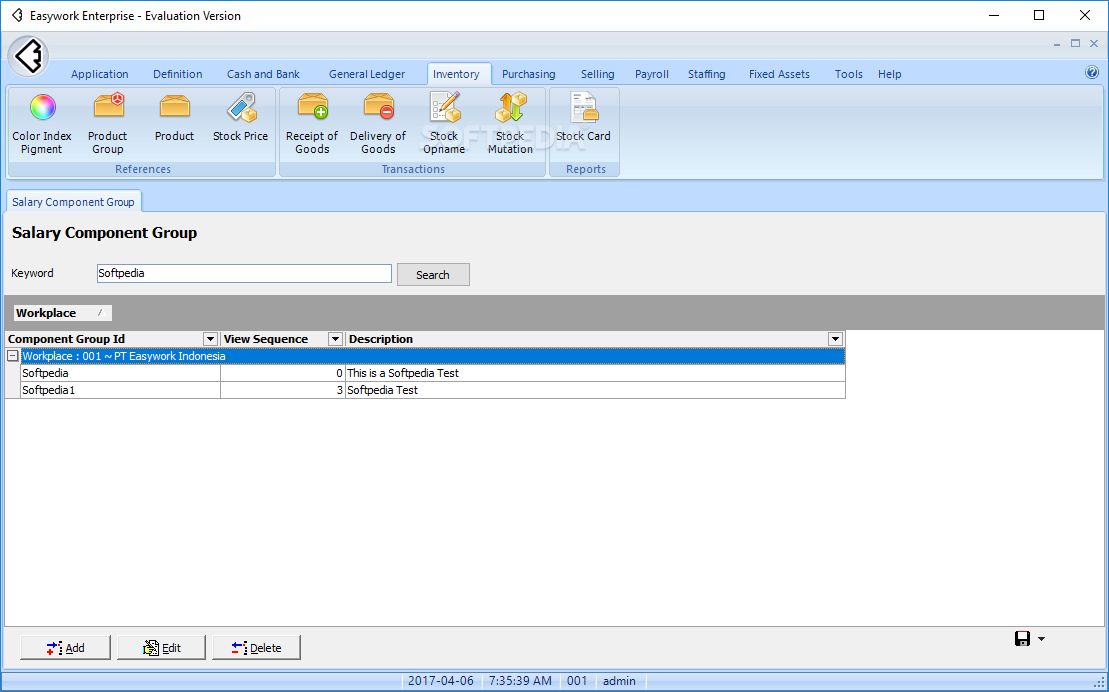The height and width of the screenshot is (692, 1109).
Task: Open Component Group Id column filter dropdown
Action: coord(210,339)
